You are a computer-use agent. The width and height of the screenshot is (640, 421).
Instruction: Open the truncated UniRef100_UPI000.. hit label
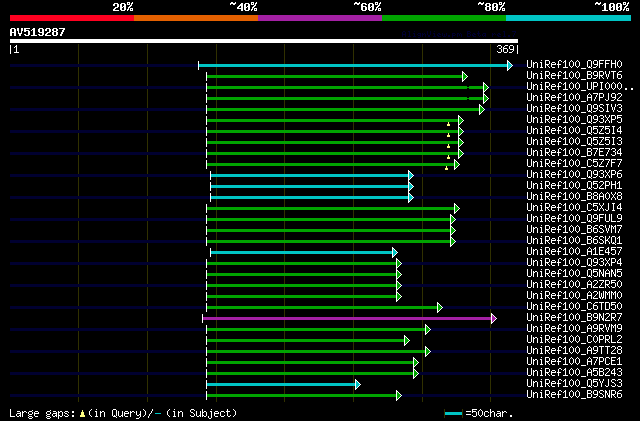click(580, 87)
